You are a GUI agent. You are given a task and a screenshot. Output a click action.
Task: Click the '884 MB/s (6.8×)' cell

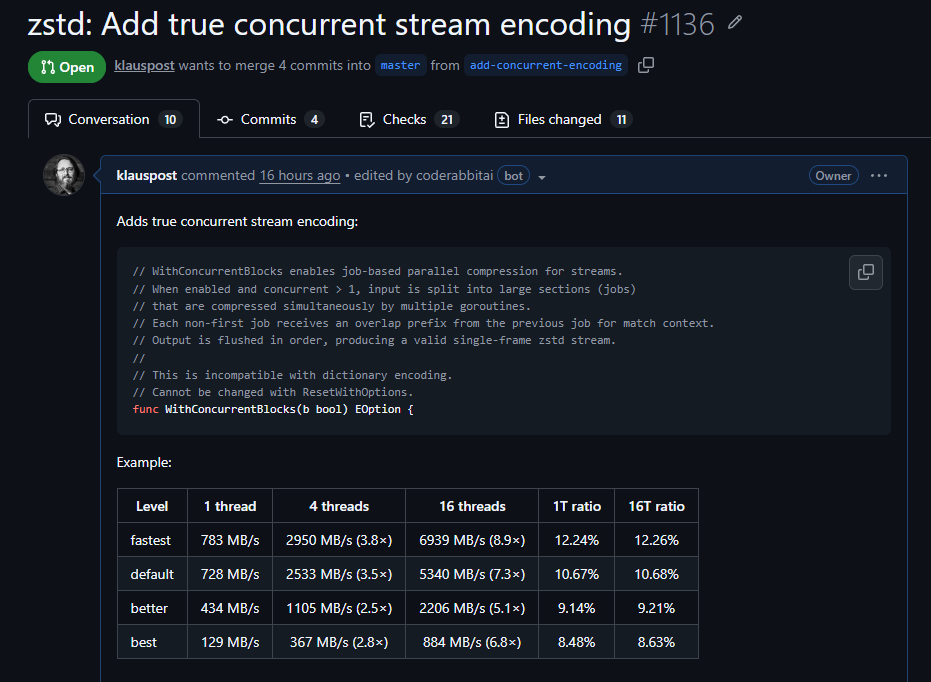pos(472,642)
